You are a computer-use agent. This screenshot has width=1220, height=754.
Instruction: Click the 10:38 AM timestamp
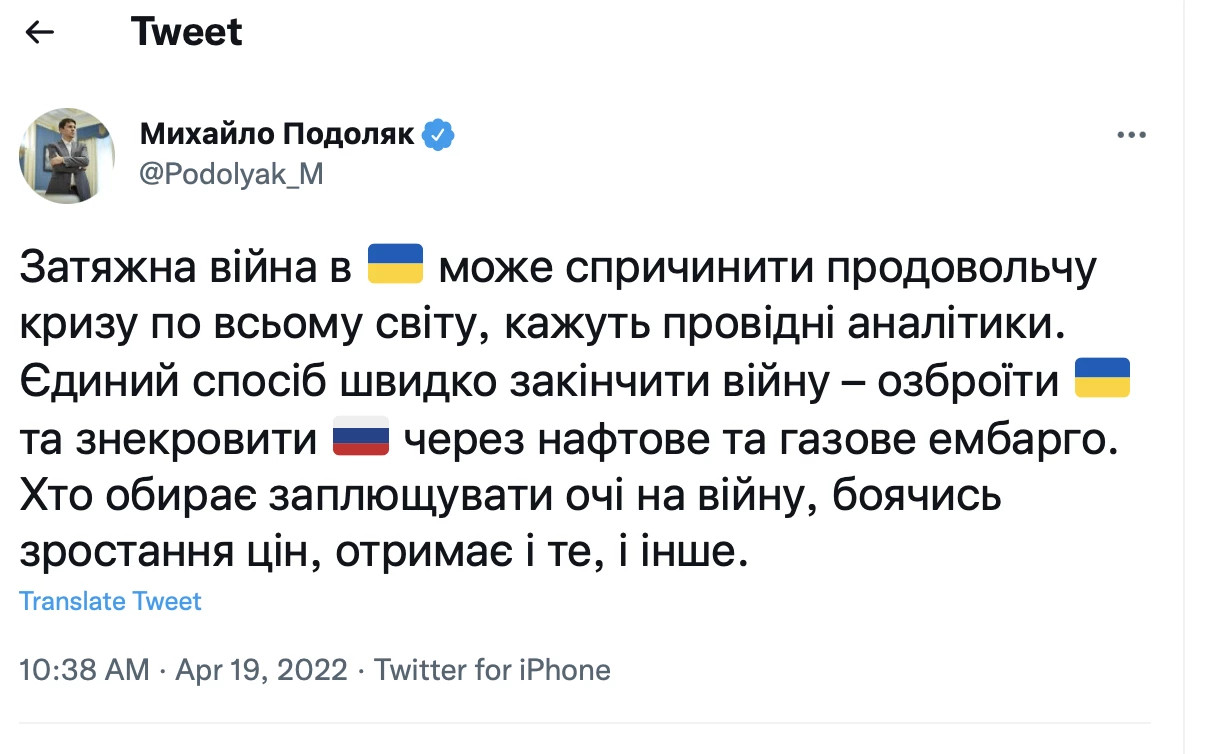[x=84, y=669]
